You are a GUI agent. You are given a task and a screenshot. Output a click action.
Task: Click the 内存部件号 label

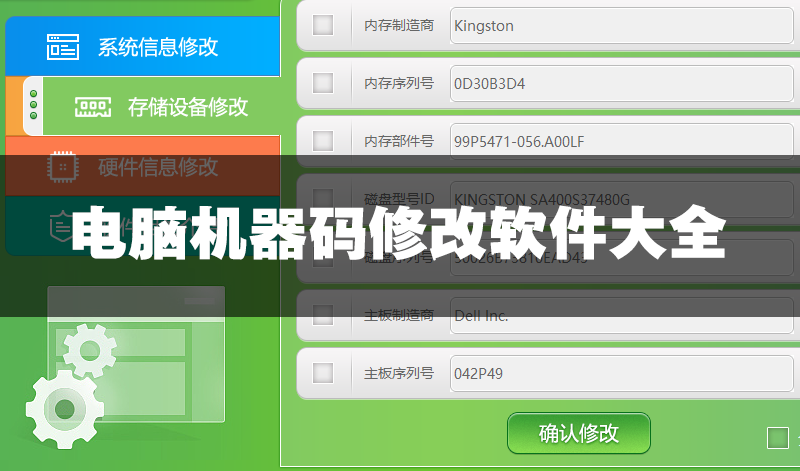coord(398,141)
